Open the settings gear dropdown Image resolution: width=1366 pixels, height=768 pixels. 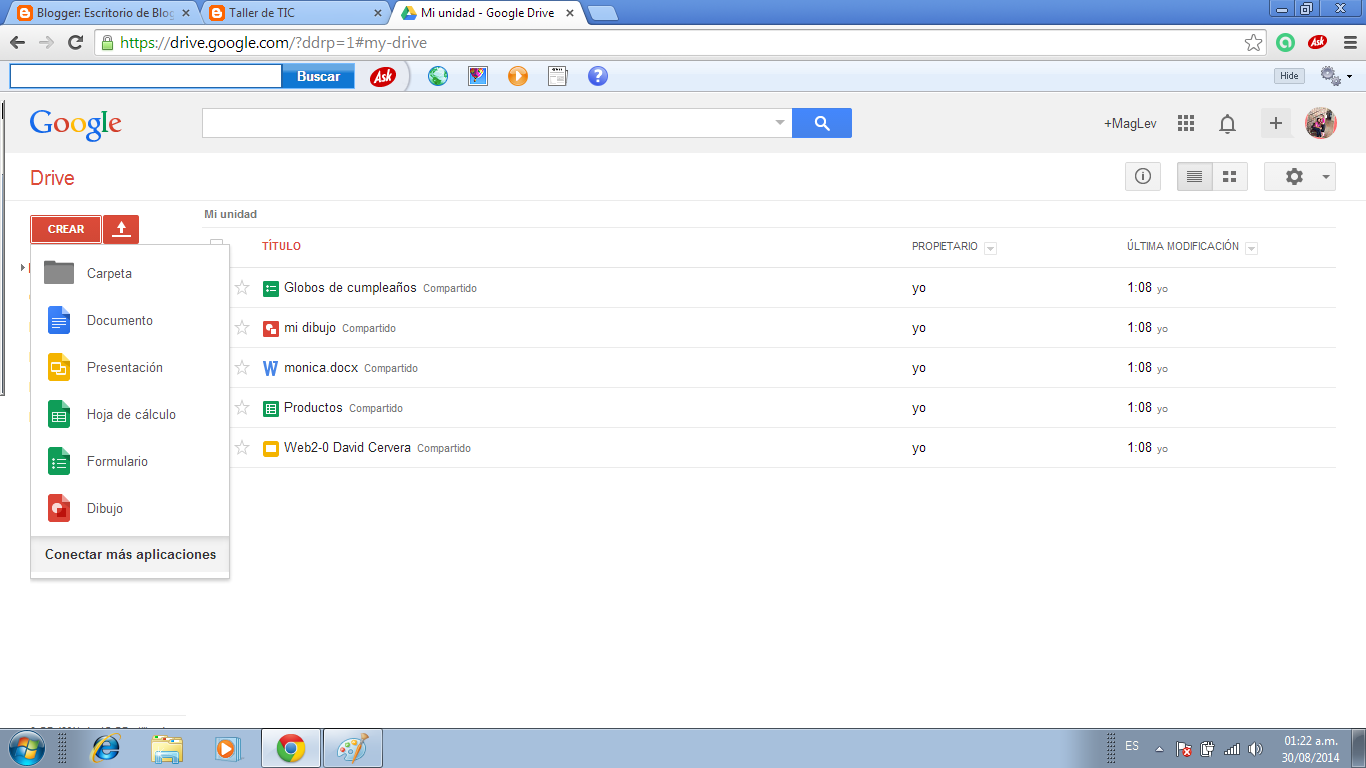[x=1299, y=176]
